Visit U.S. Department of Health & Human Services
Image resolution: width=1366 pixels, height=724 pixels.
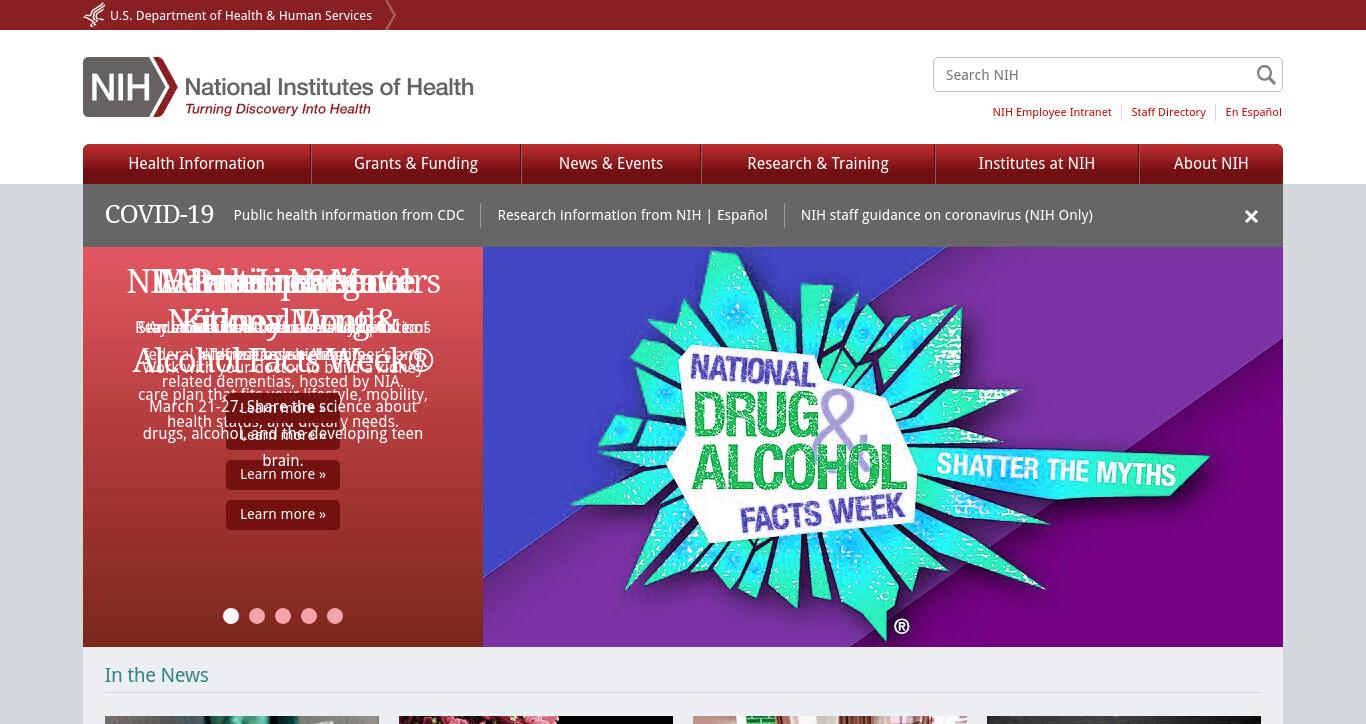pos(241,15)
